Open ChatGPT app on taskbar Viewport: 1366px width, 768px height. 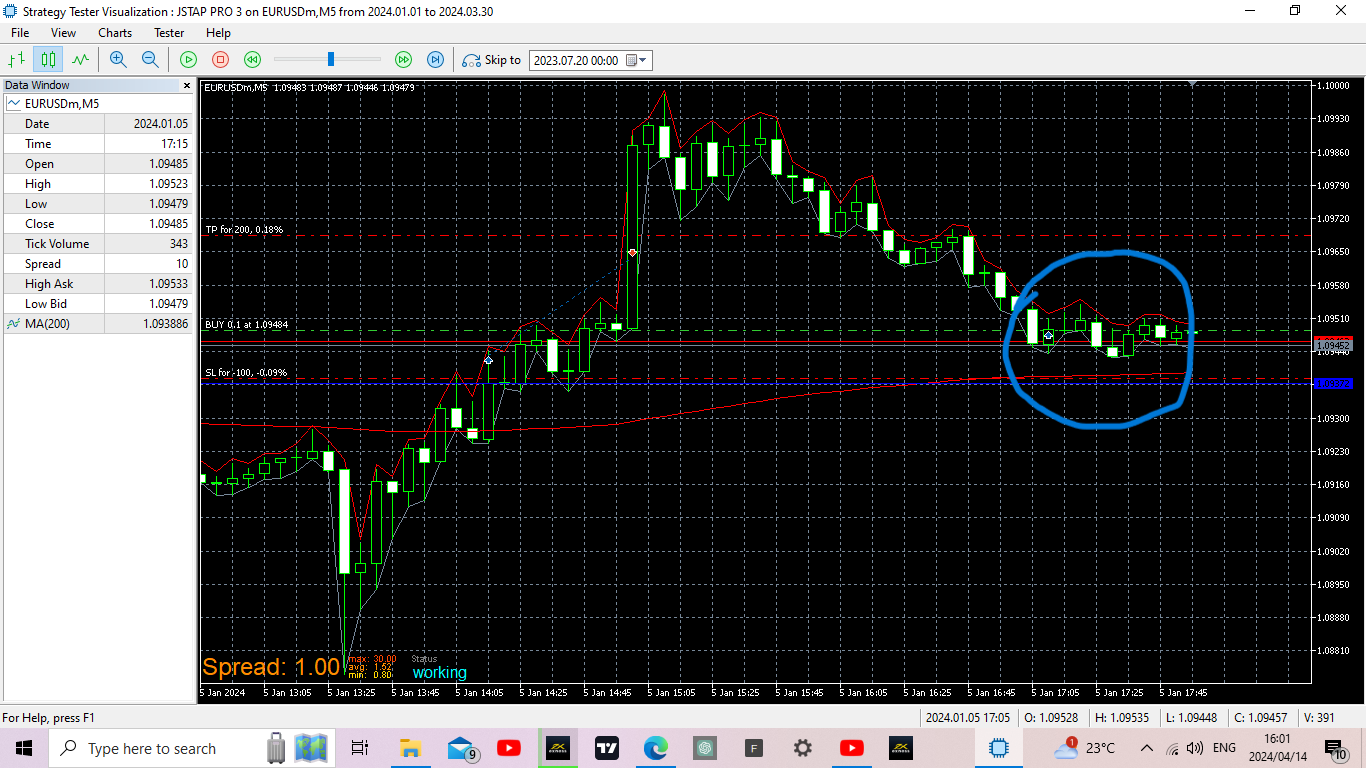tap(704, 748)
